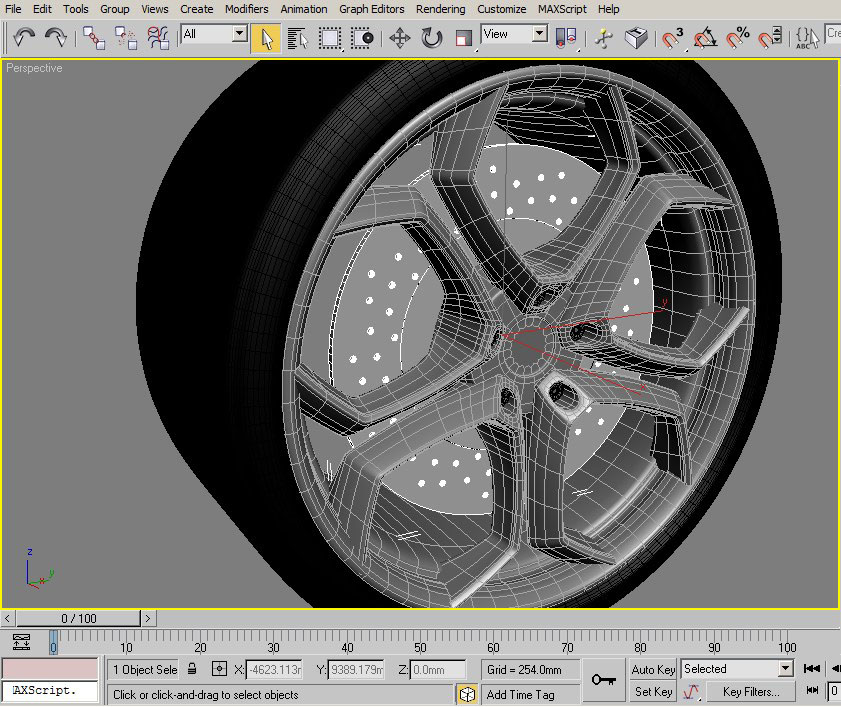Open the selection filter All dropdown
This screenshot has width=841, height=707.
coord(240,33)
